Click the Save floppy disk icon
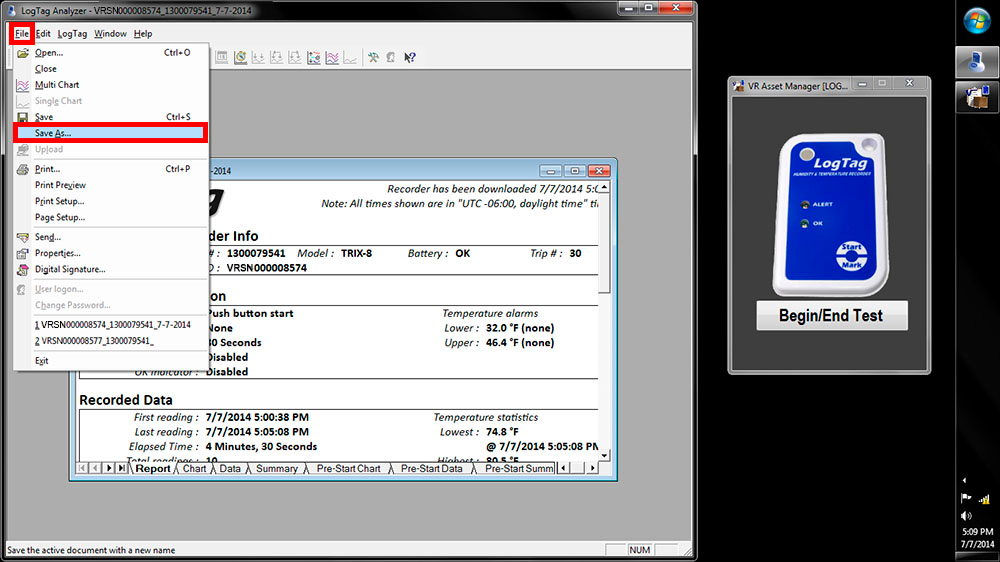Screen dimensions: 1000x562 23,117
